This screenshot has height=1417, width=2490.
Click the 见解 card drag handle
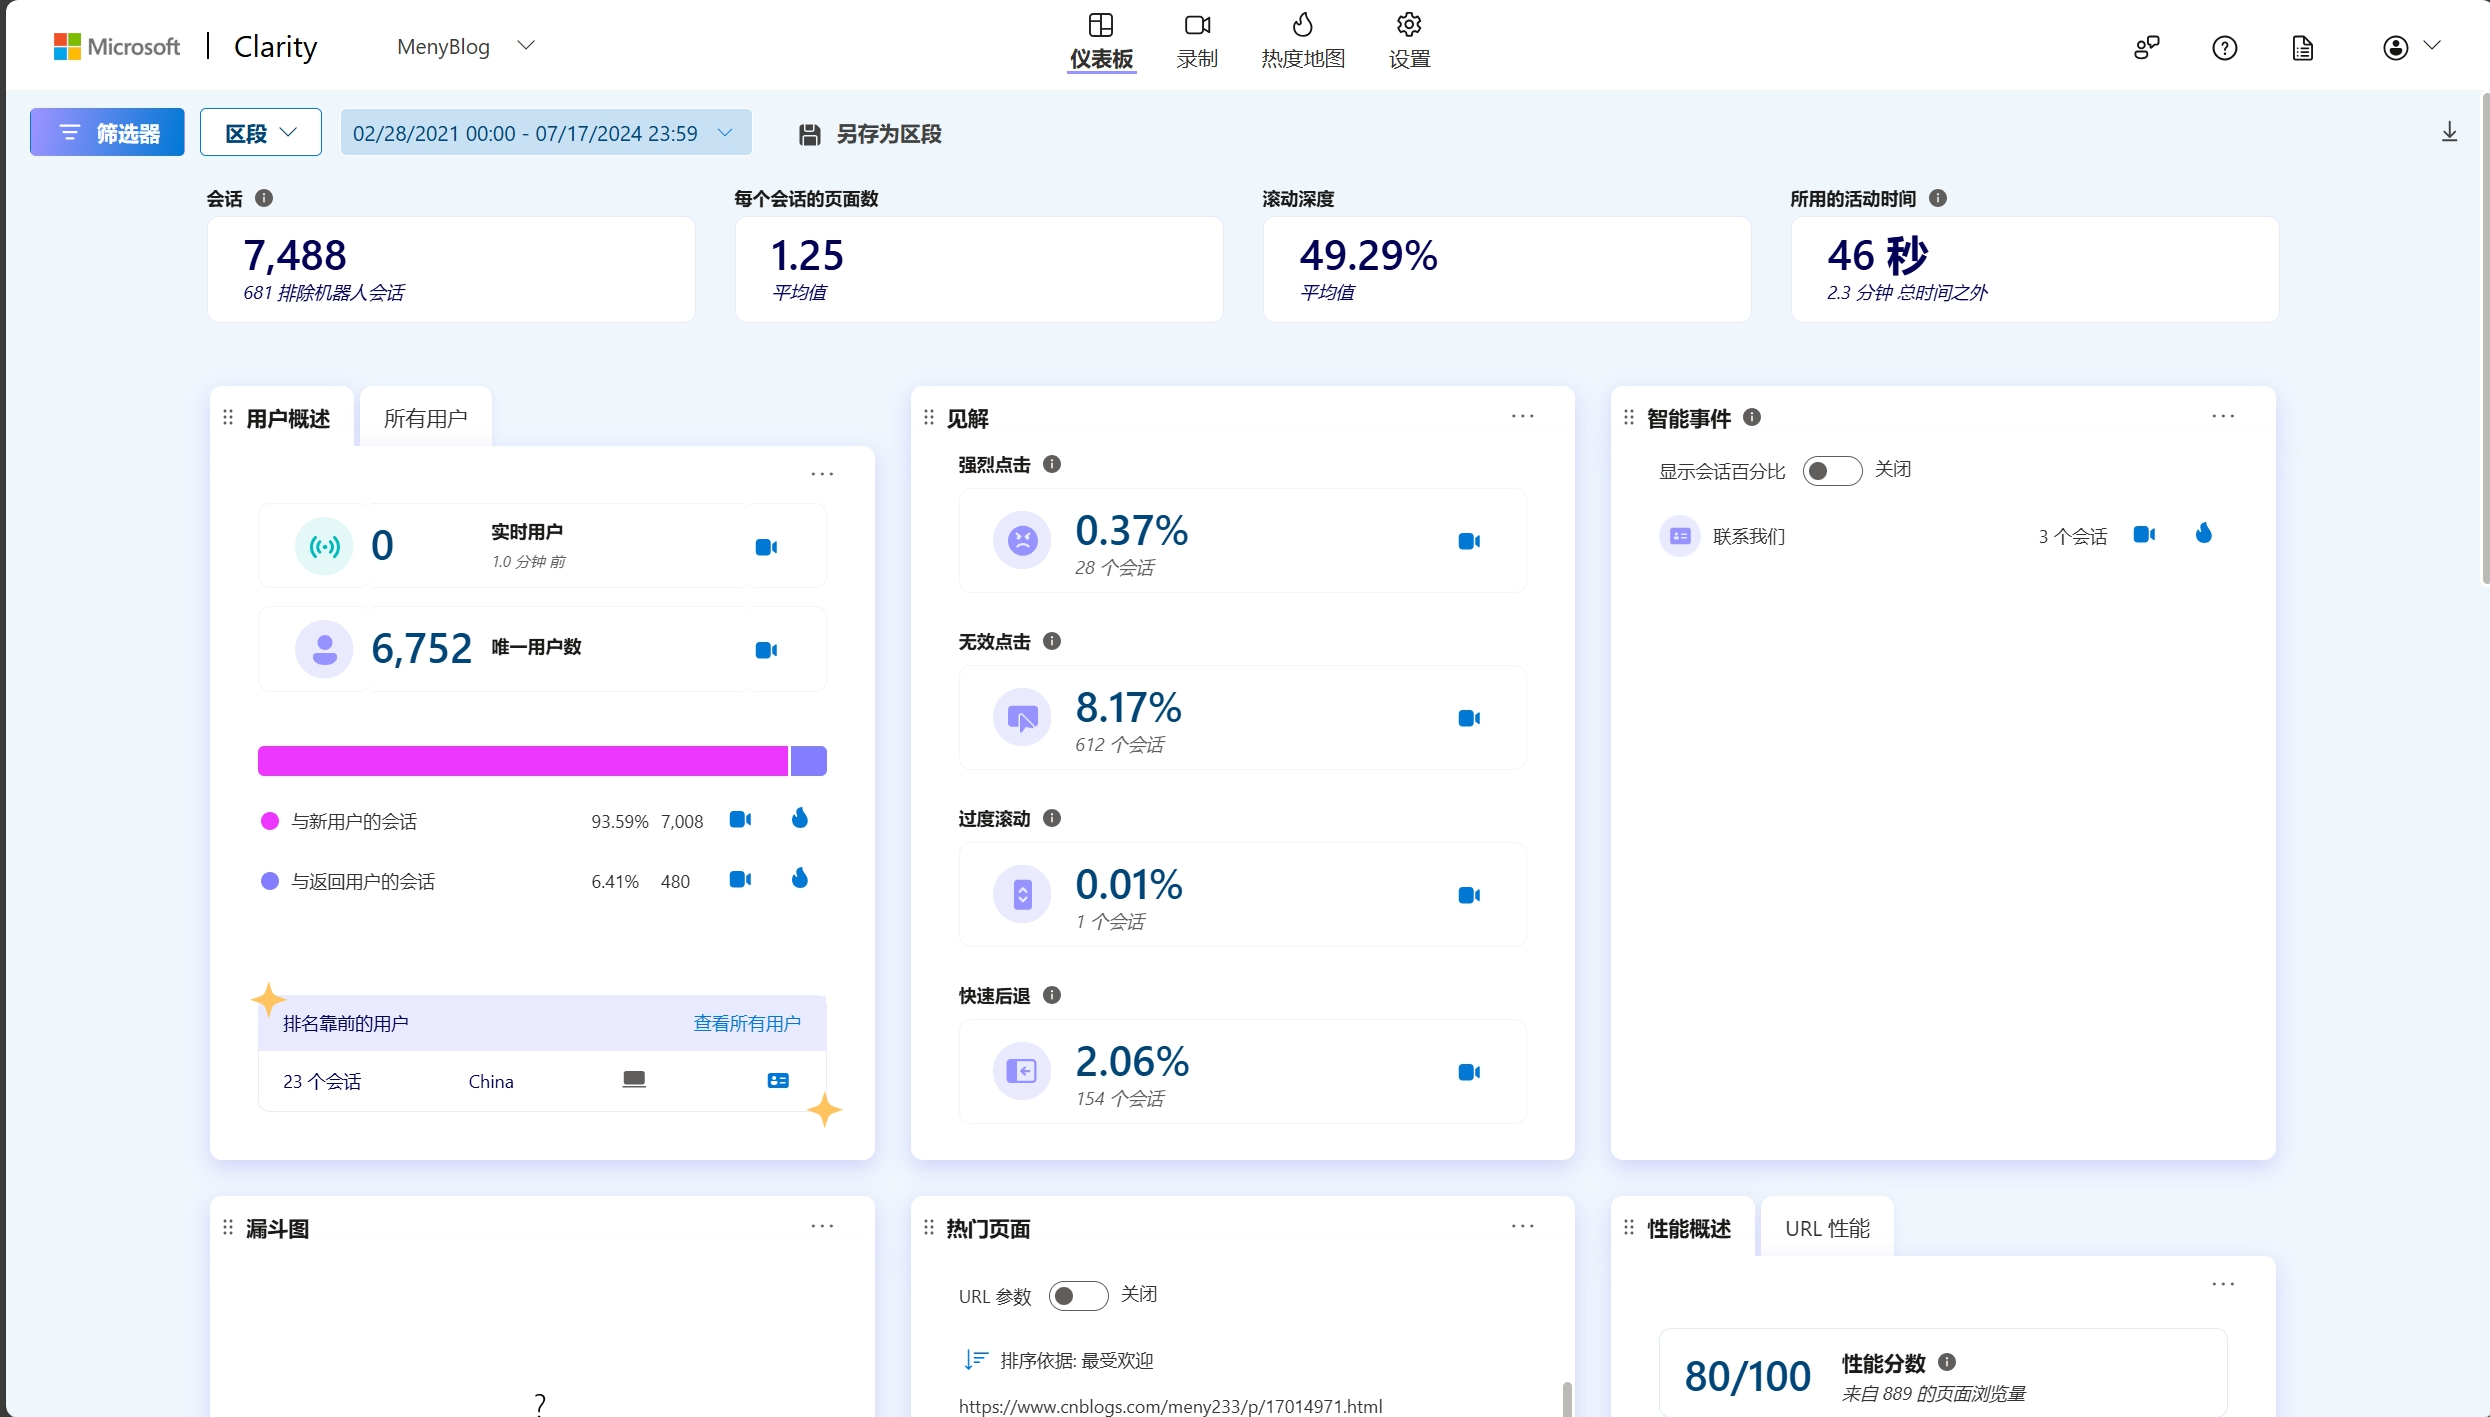pos(929,417)
